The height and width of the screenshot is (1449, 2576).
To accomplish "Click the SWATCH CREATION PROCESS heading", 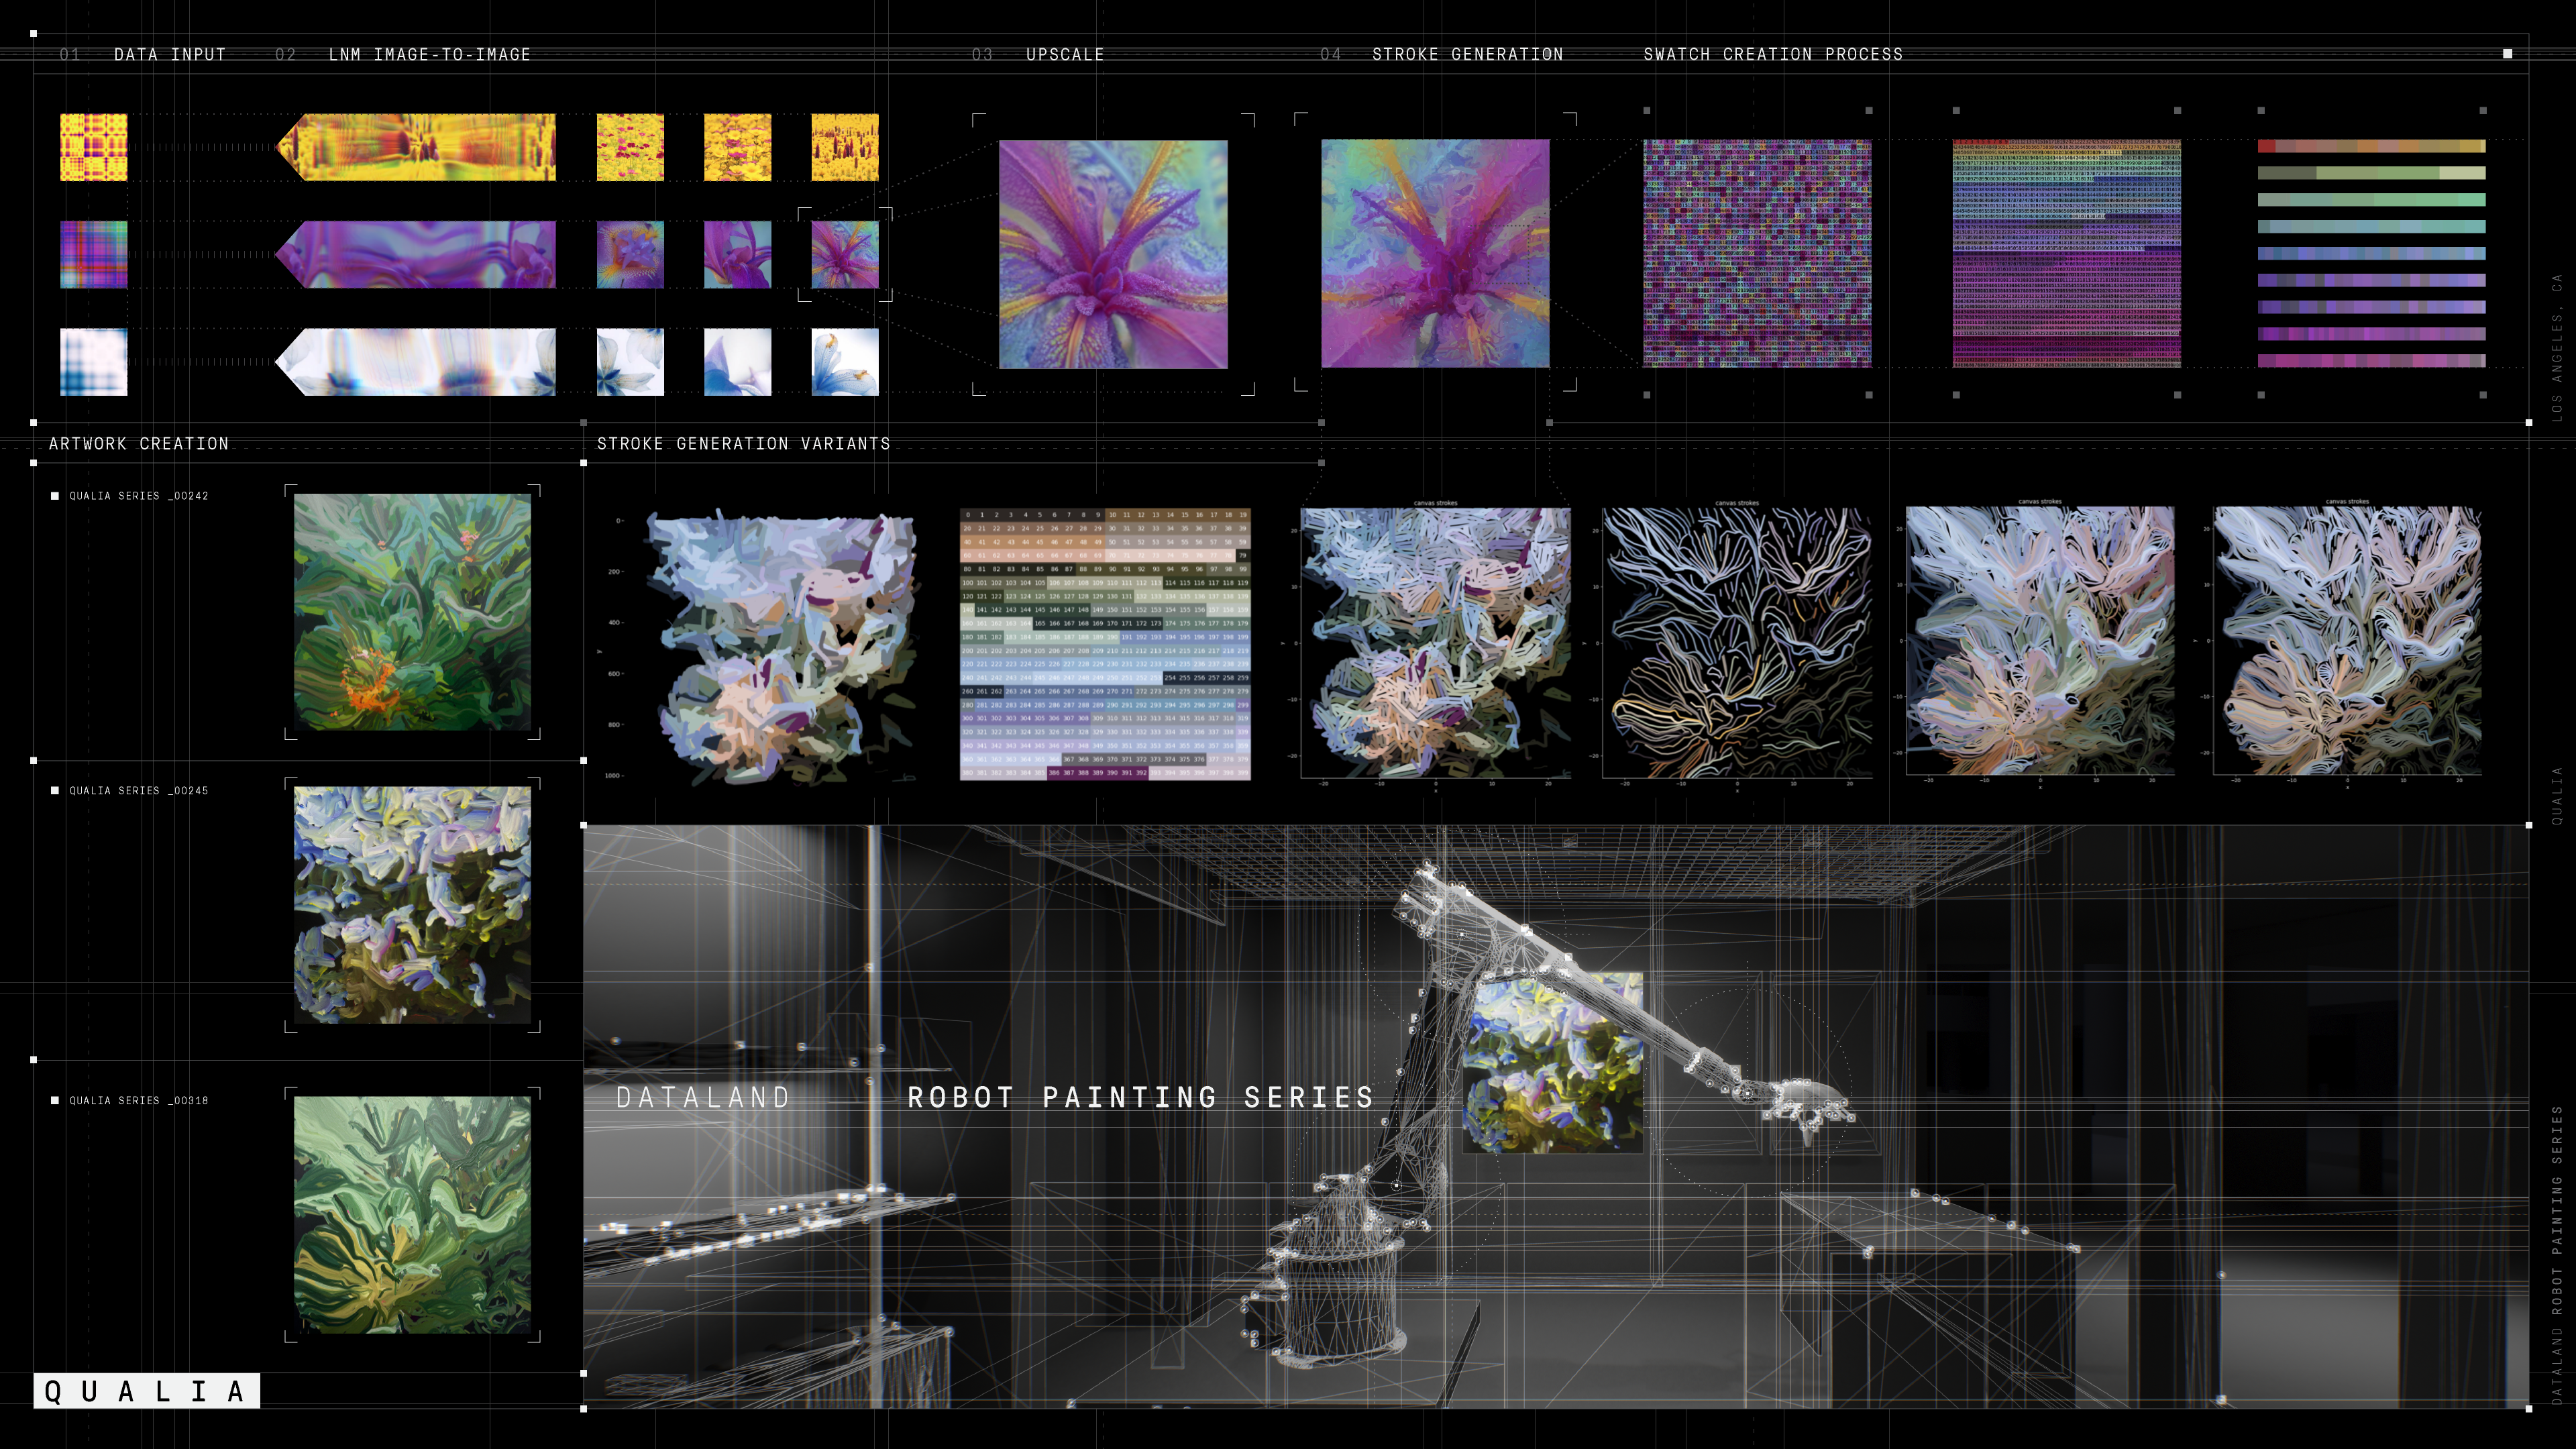I will (x=1773, y=54).
